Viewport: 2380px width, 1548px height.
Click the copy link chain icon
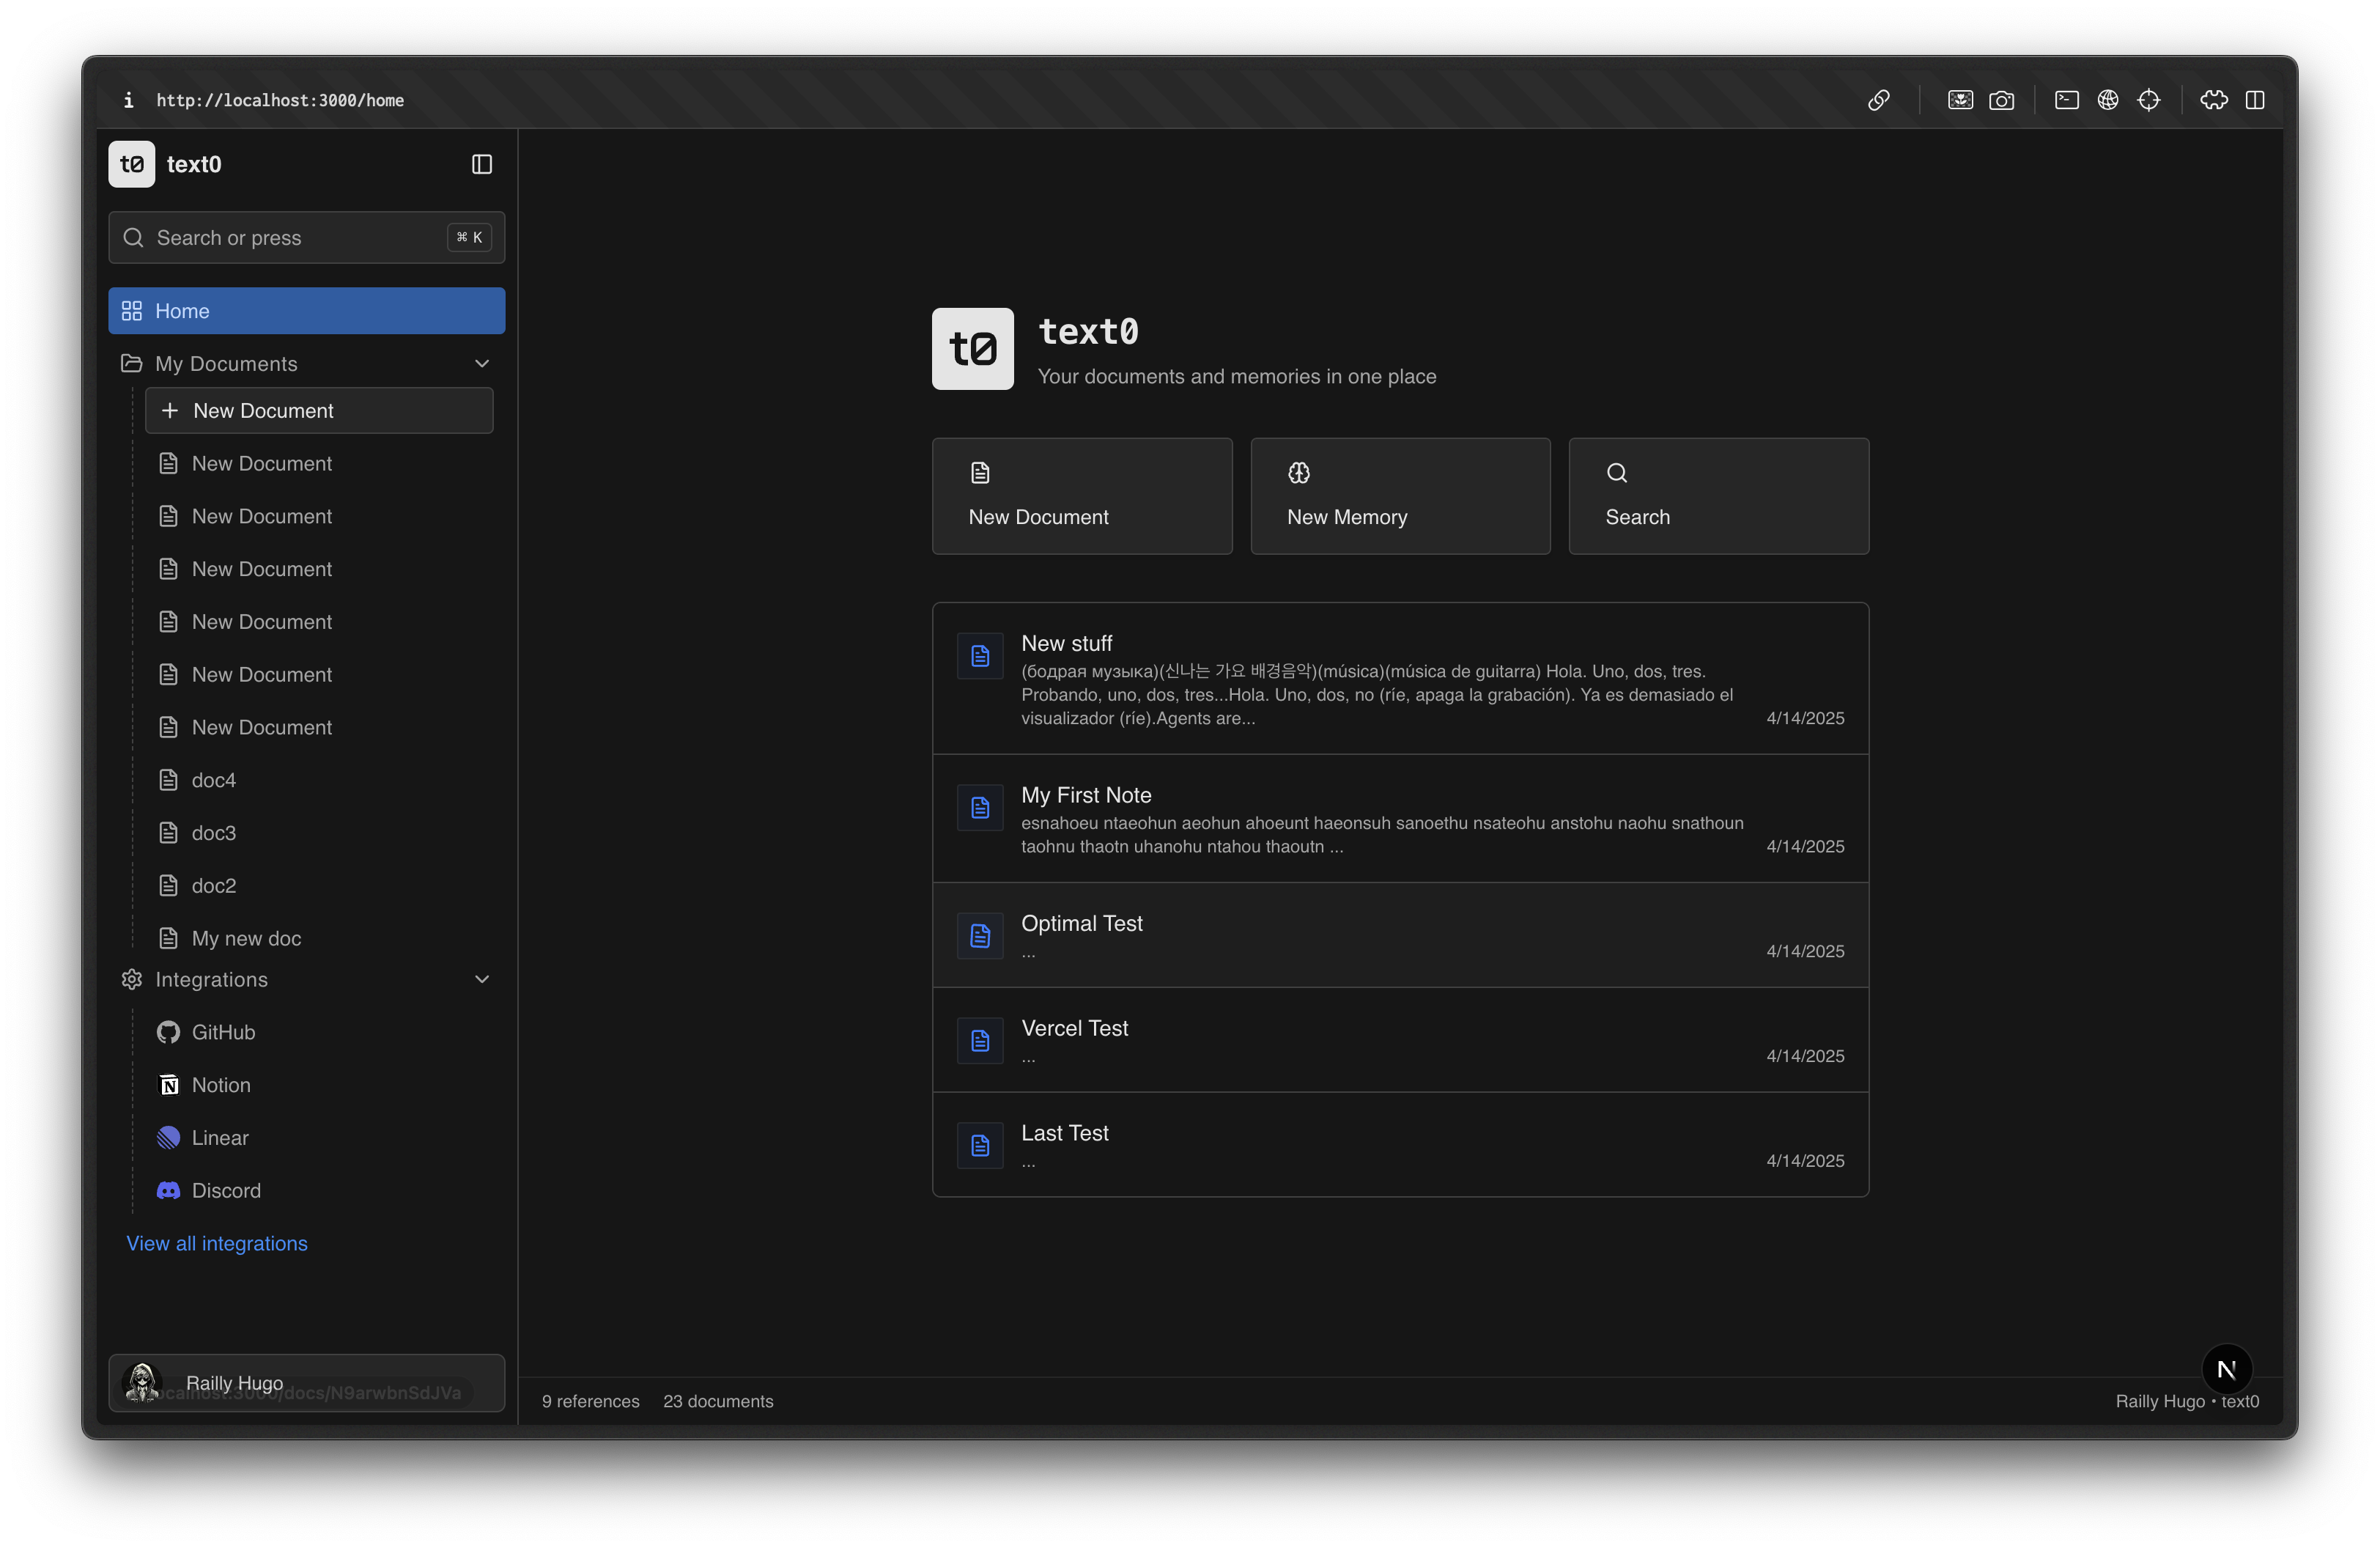point(1878,100)
